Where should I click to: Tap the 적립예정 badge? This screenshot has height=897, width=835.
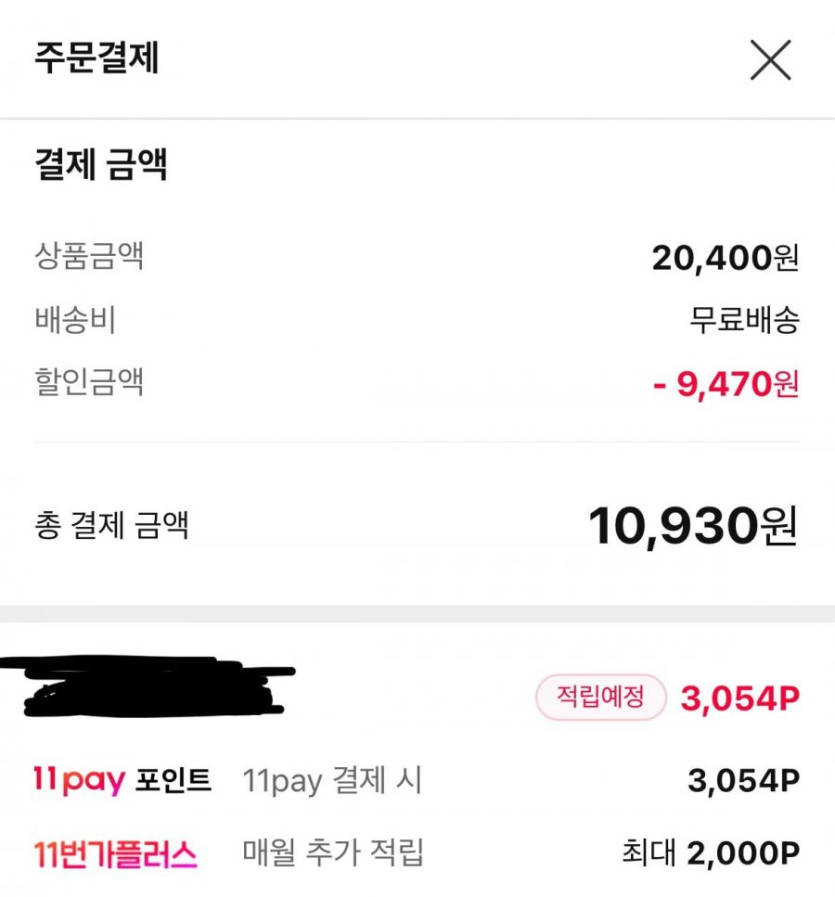[601, 698]
